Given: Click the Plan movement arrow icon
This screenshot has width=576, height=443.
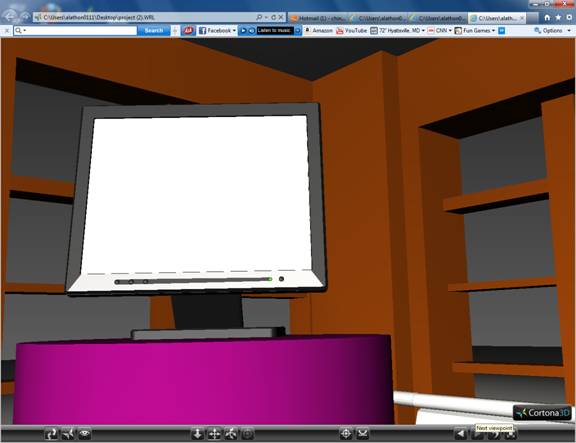Looking at the screenshot, I should point(198,435).
